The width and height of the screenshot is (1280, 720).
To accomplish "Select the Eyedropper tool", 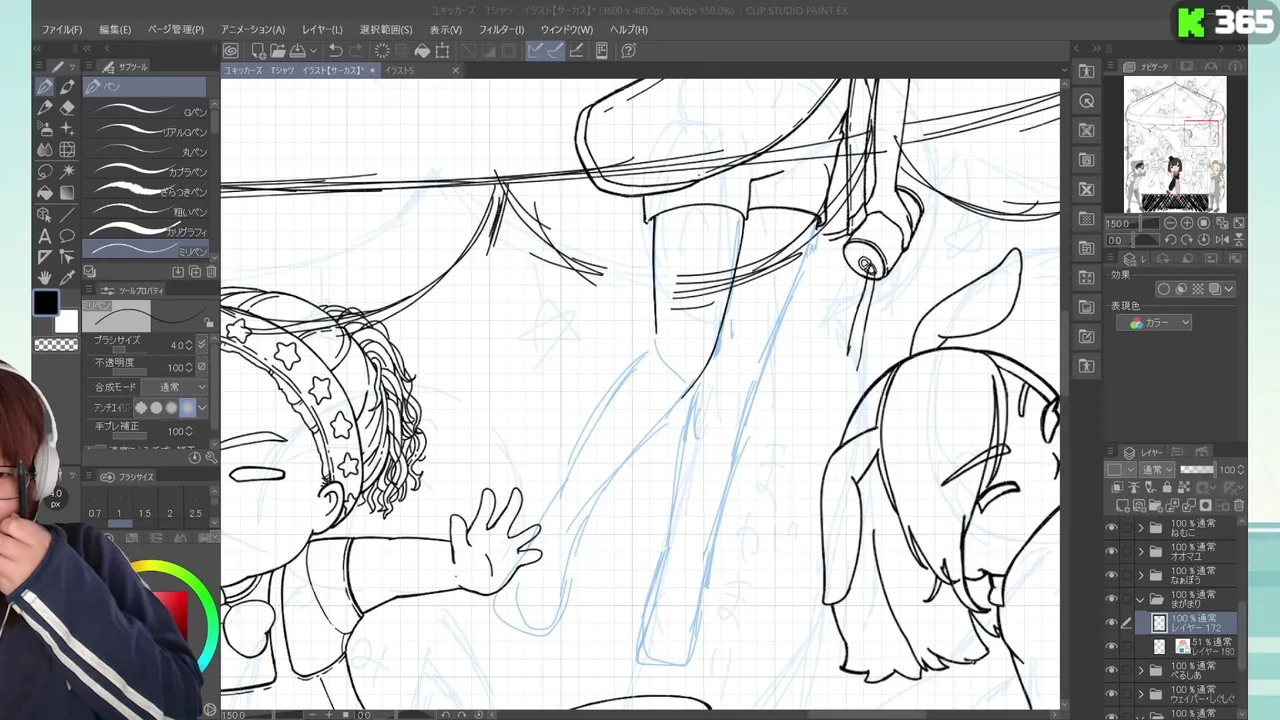I will [x=67, y=277].
